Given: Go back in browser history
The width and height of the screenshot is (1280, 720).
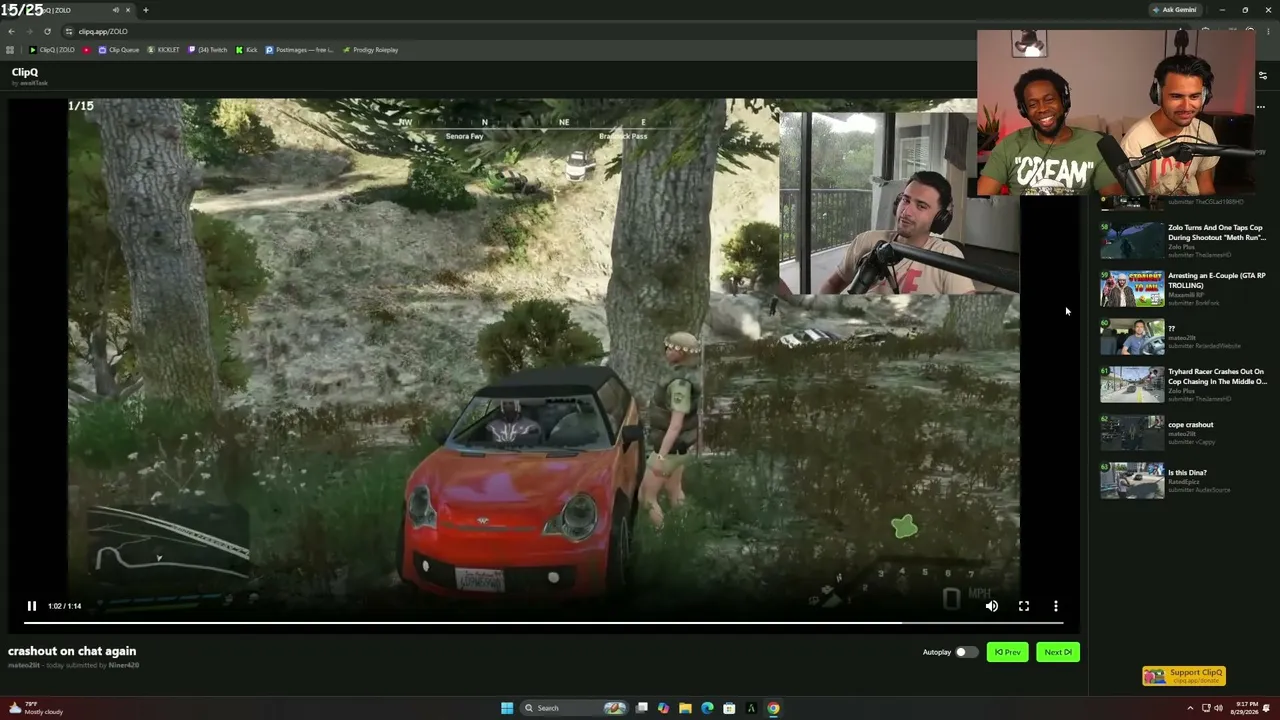Looking at the screenshot, I should (12, 31).
